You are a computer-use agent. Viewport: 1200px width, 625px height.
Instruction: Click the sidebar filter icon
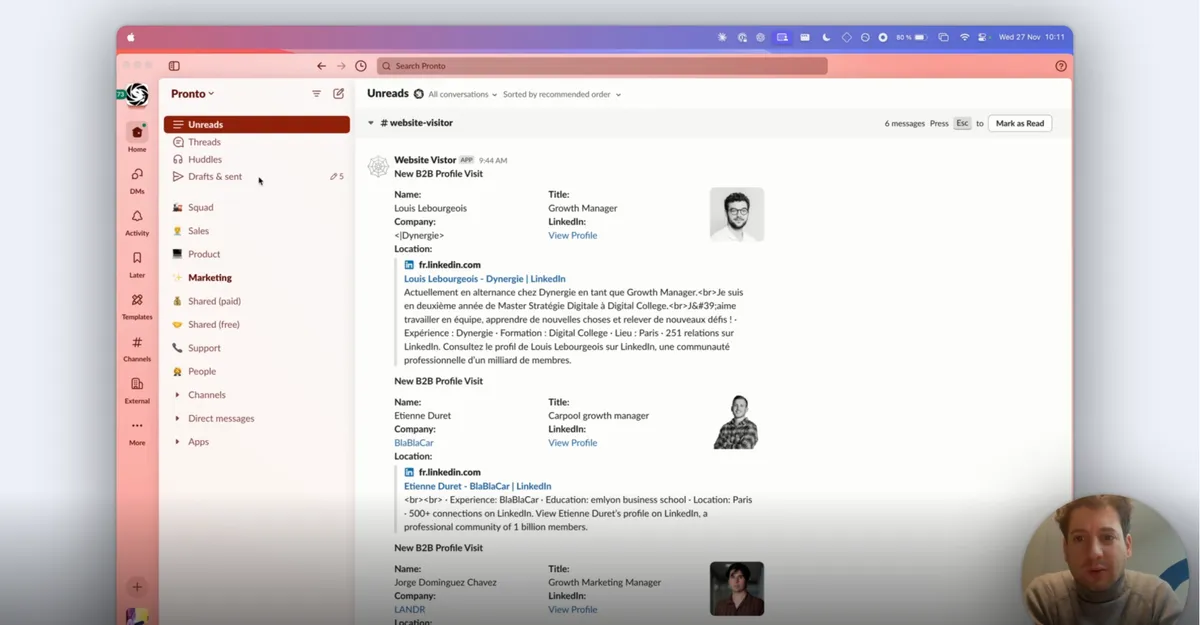click(317, 93)
